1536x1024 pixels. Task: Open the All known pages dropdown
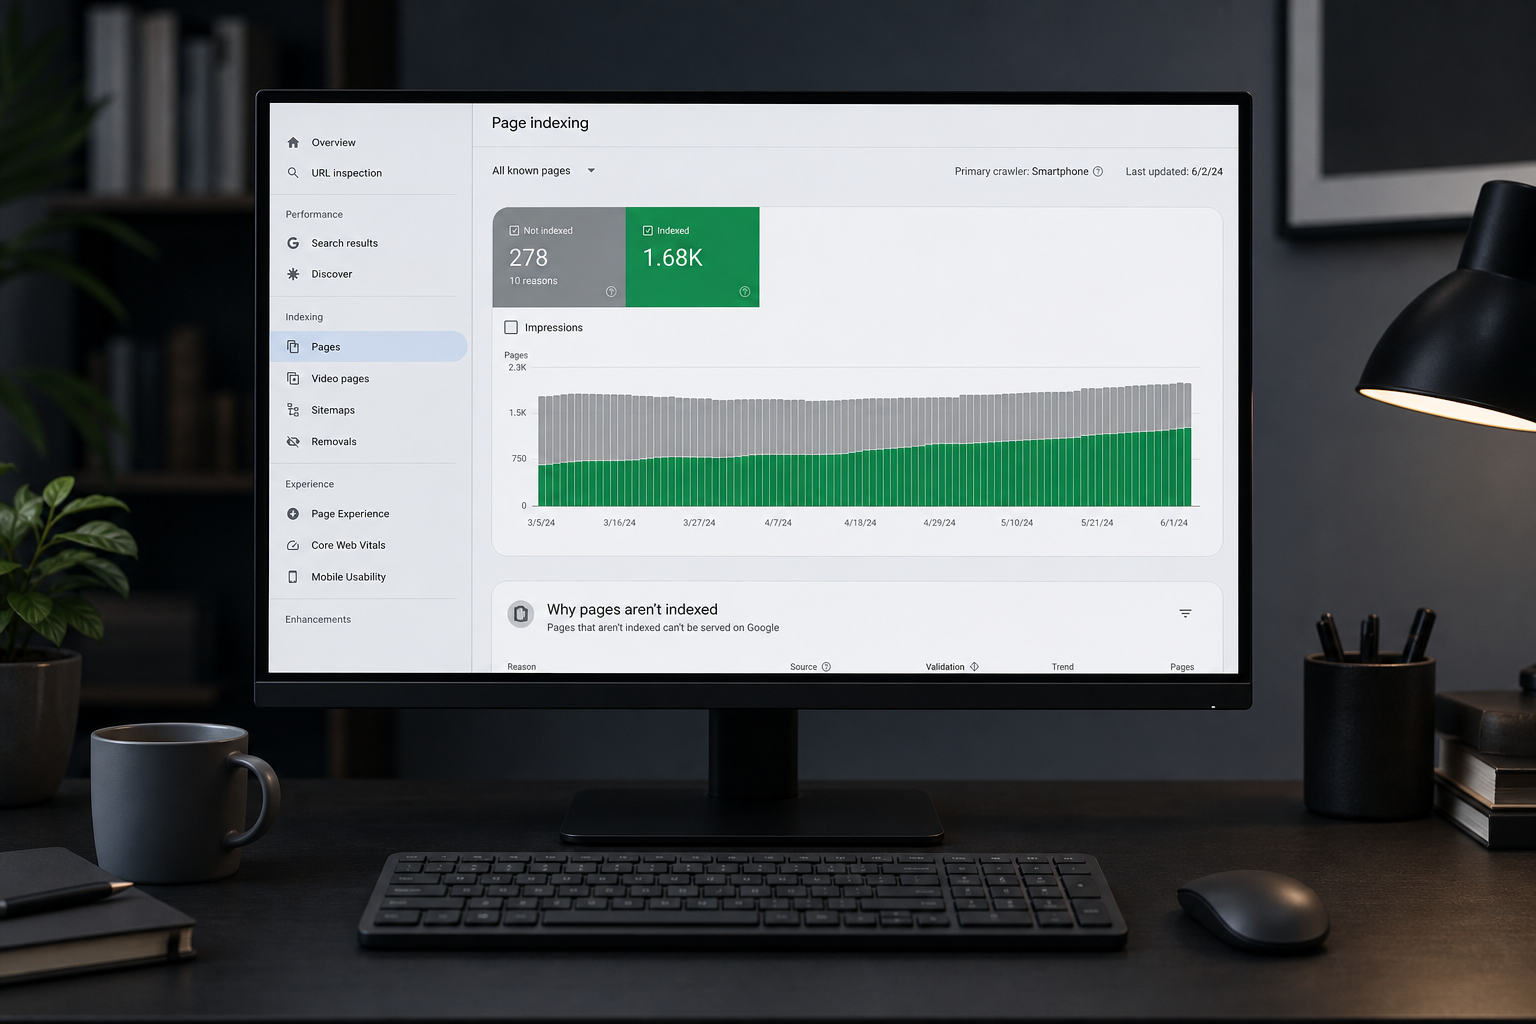point(543,171)
